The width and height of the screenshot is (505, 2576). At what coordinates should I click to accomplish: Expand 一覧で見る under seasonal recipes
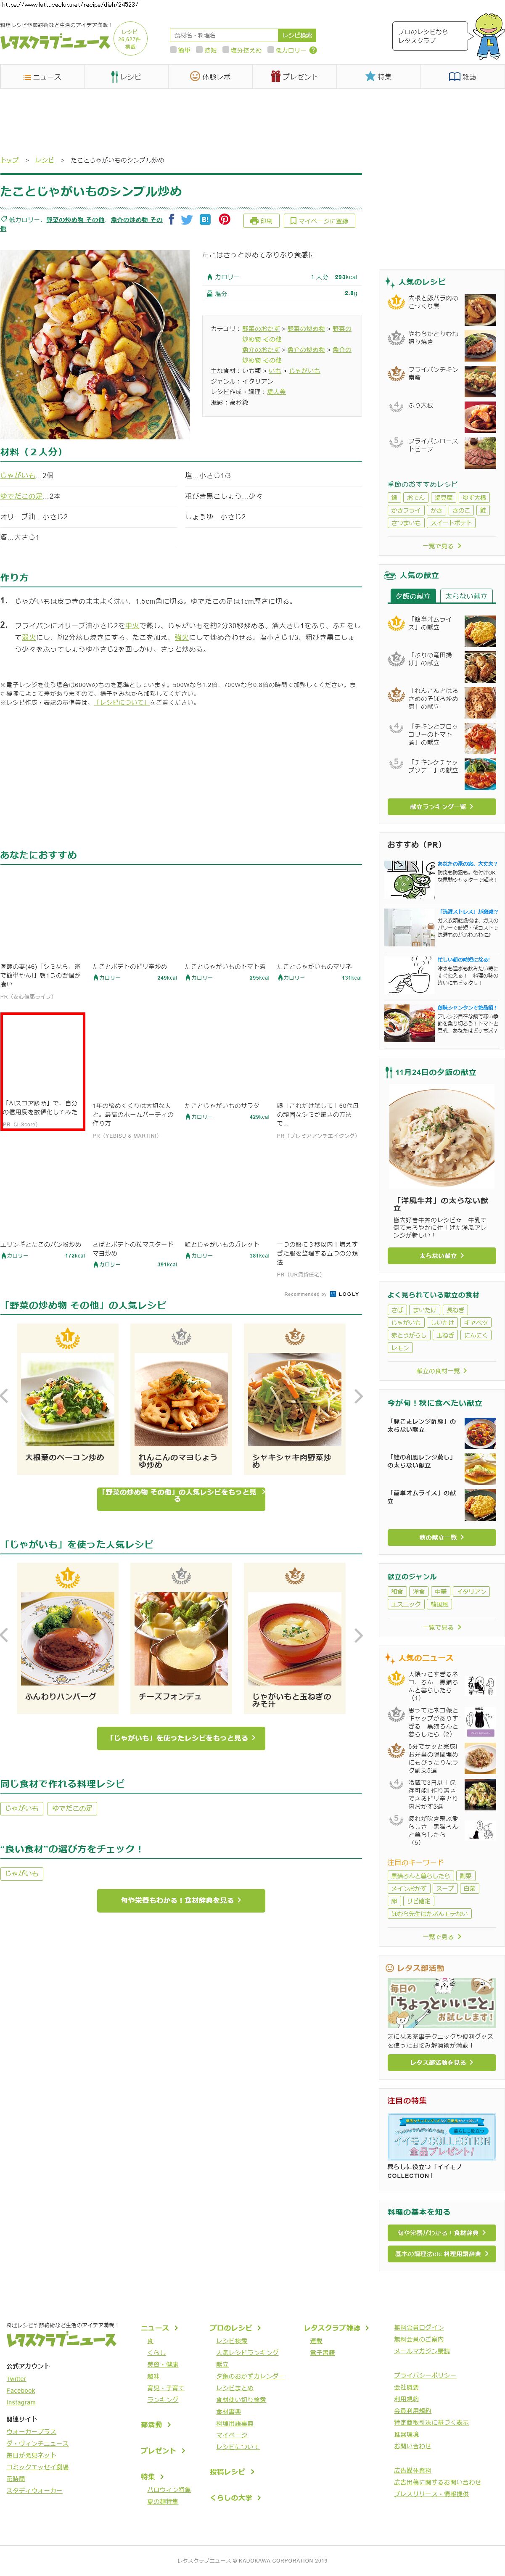[441, 546]
